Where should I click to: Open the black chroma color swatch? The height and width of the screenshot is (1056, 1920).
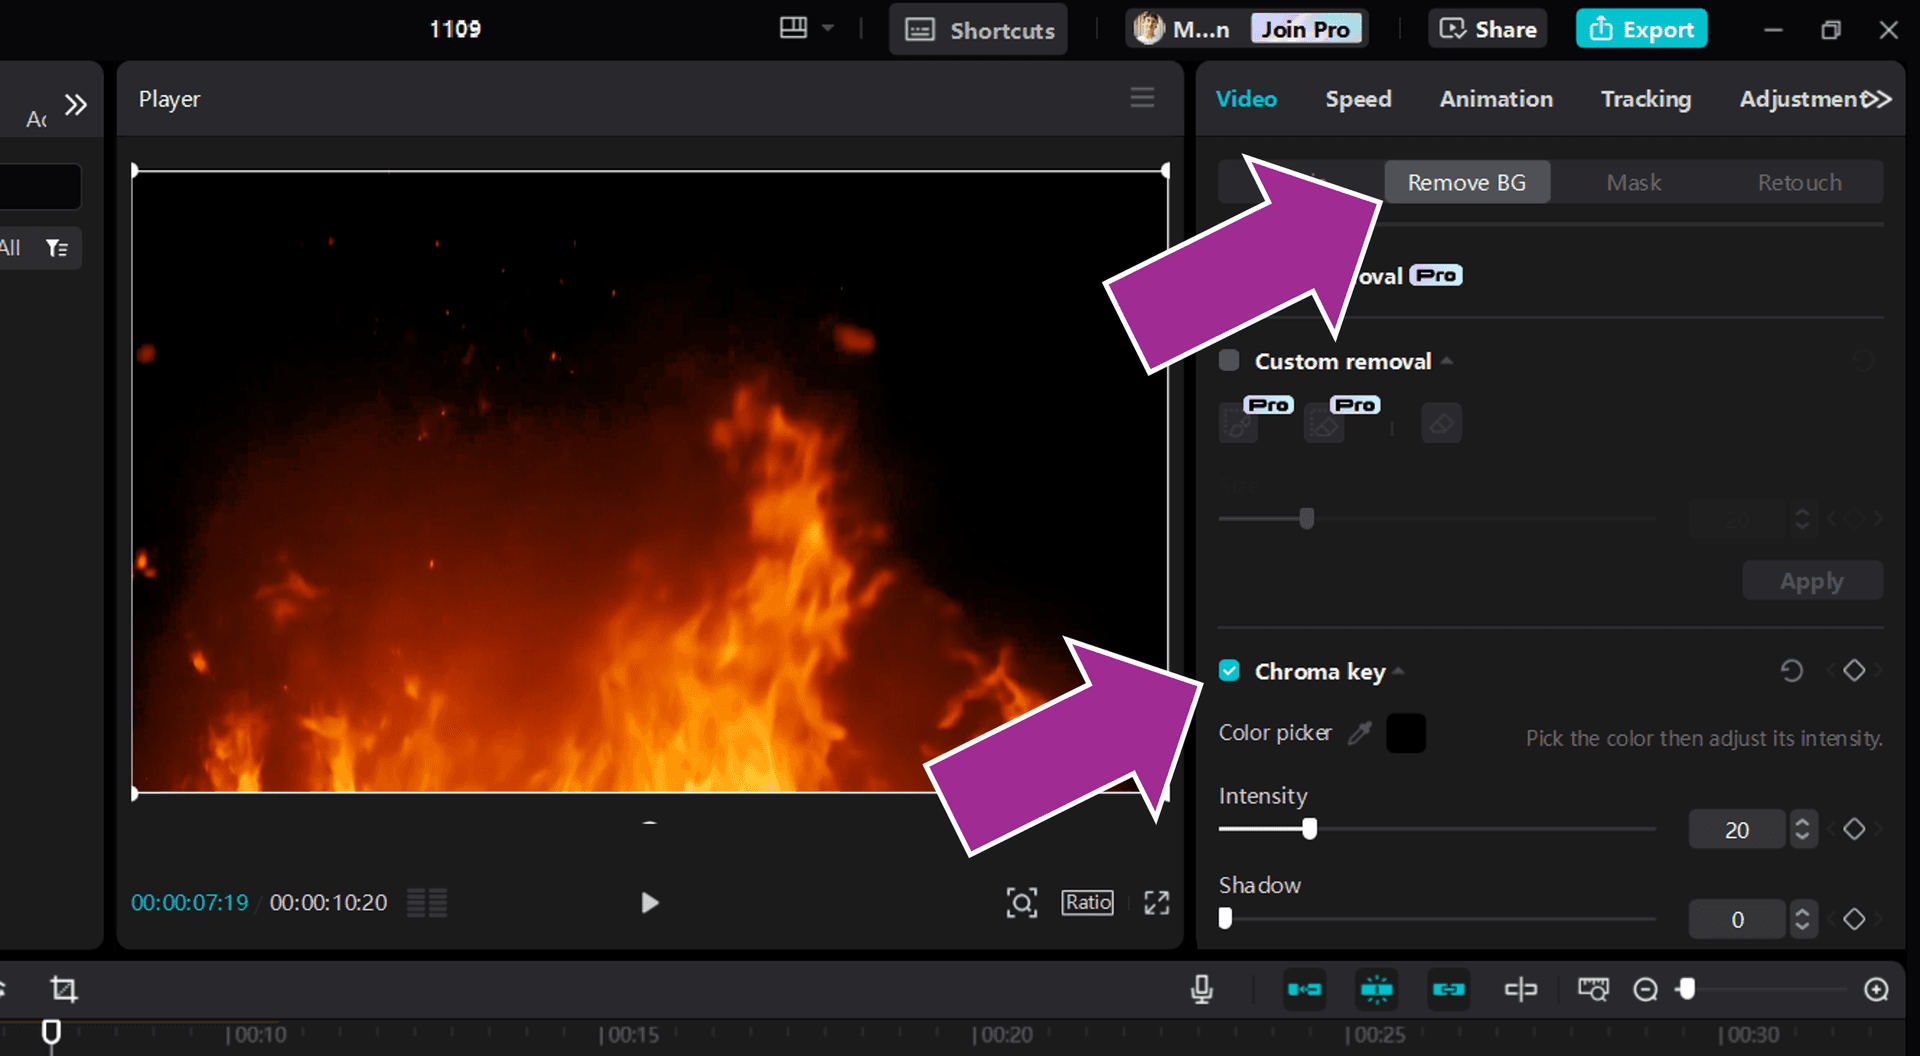(1405, 733)
